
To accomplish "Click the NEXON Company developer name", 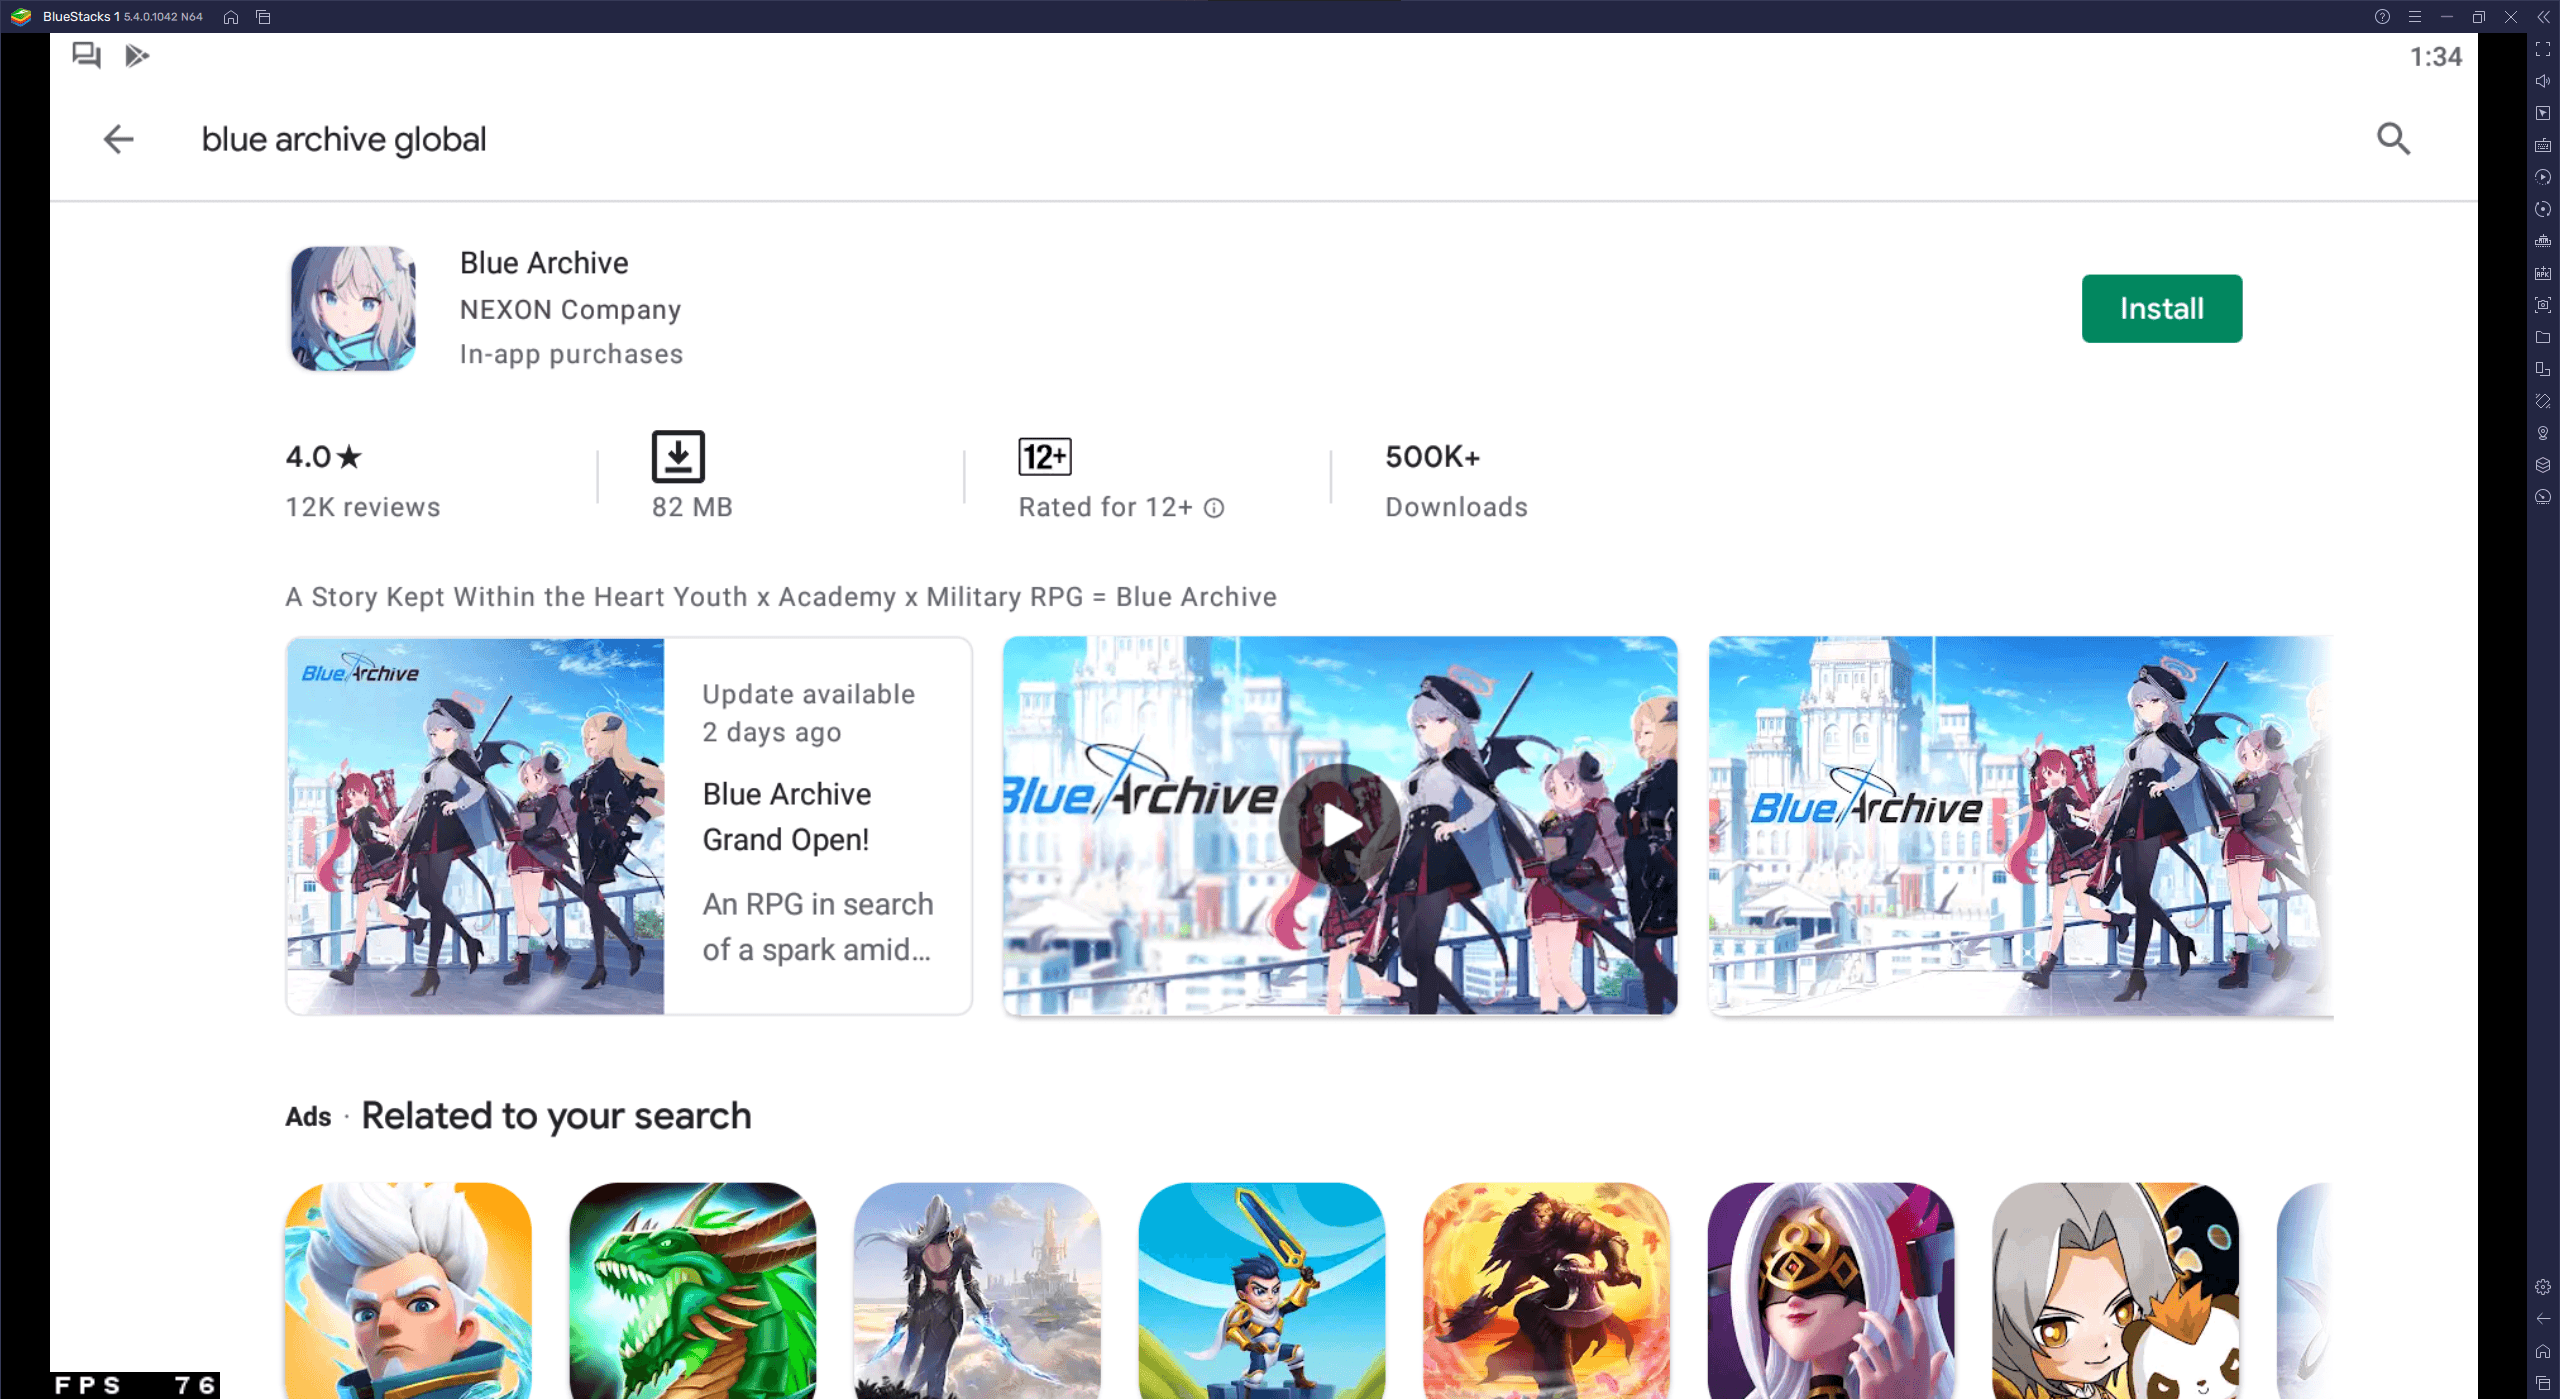I will point(570,310).
